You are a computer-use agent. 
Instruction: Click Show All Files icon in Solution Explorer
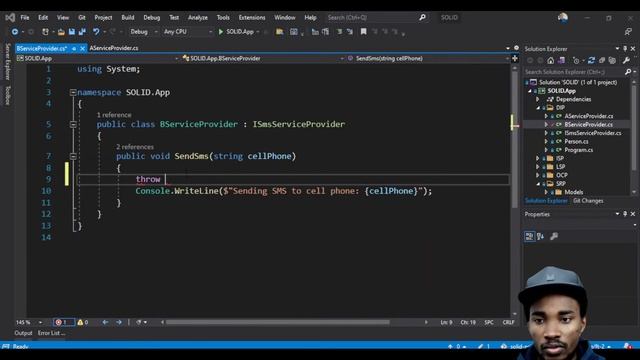click(612, 60)
